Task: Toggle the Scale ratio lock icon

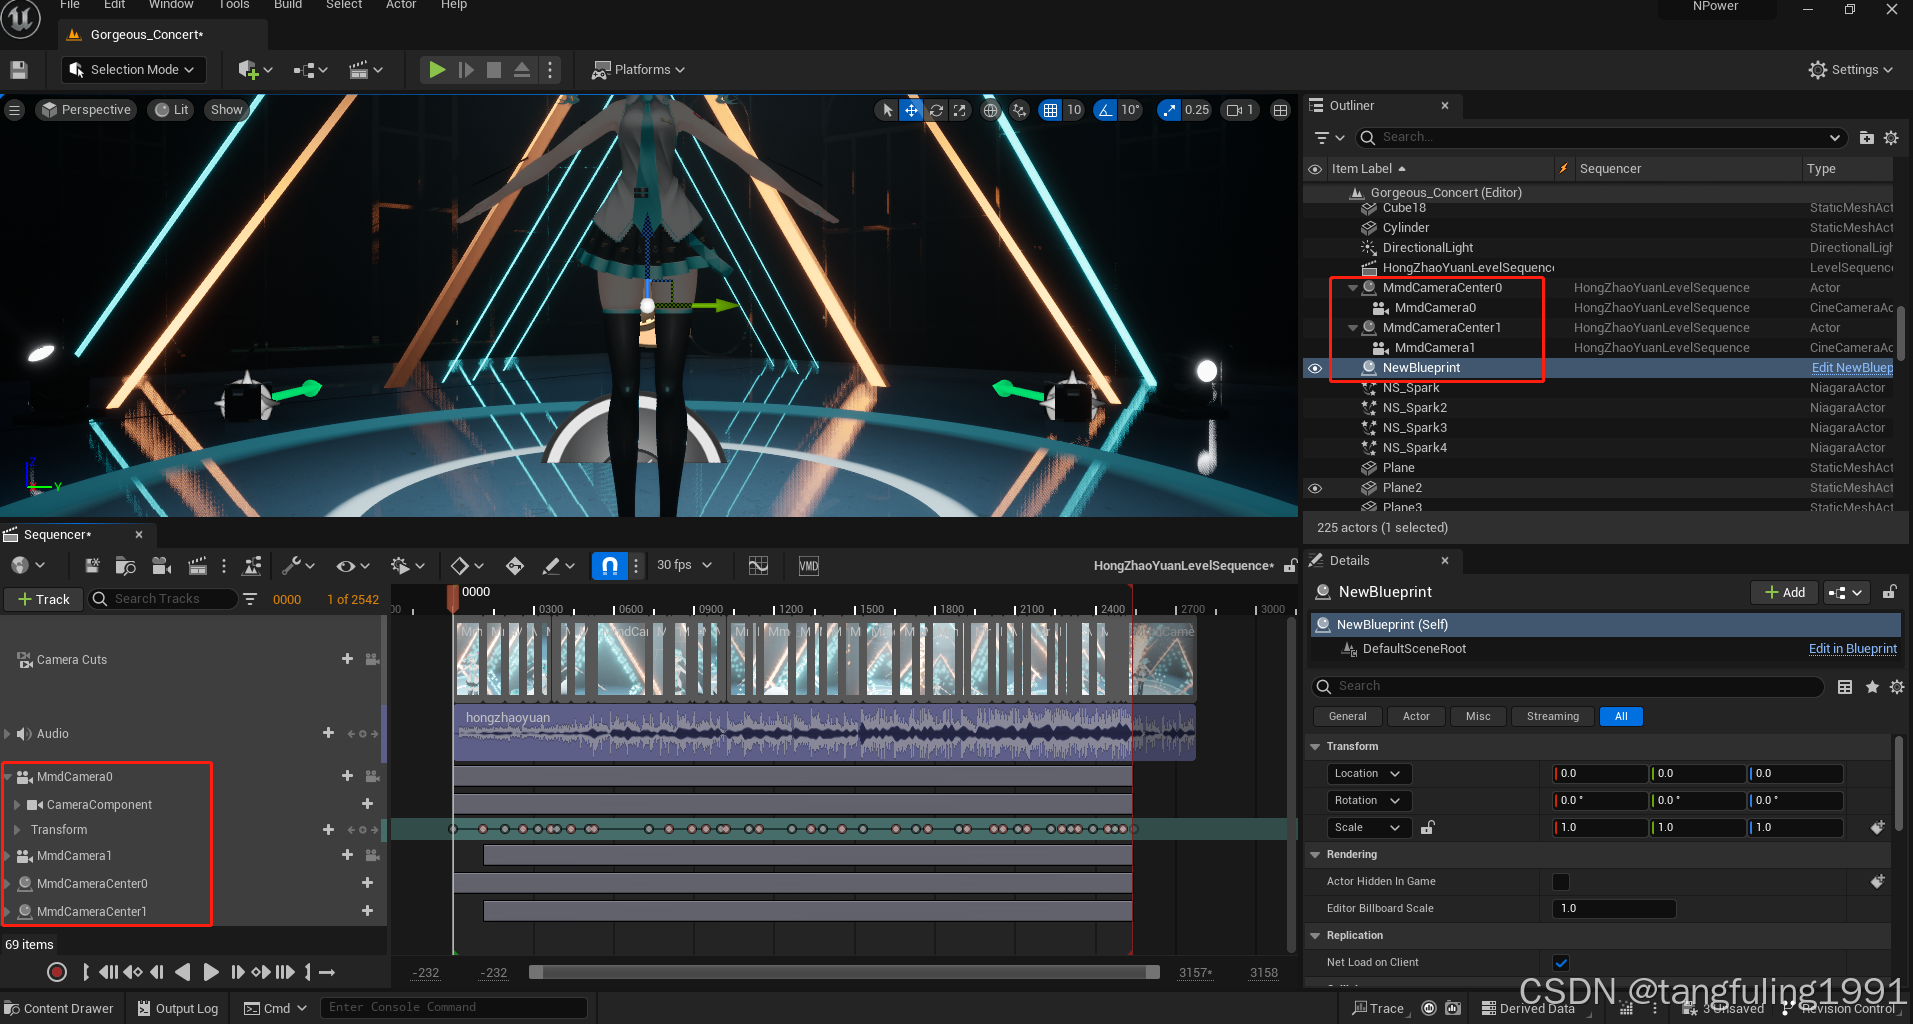Action: click(1428, 827)
